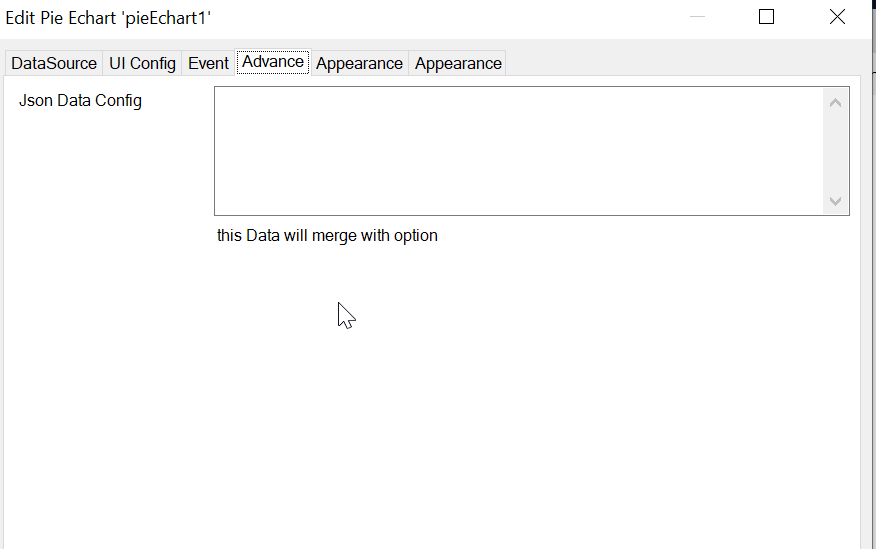This screenshot has height=549, width=876.
Task: Go to the Event tab
Action: pos(208,64)
